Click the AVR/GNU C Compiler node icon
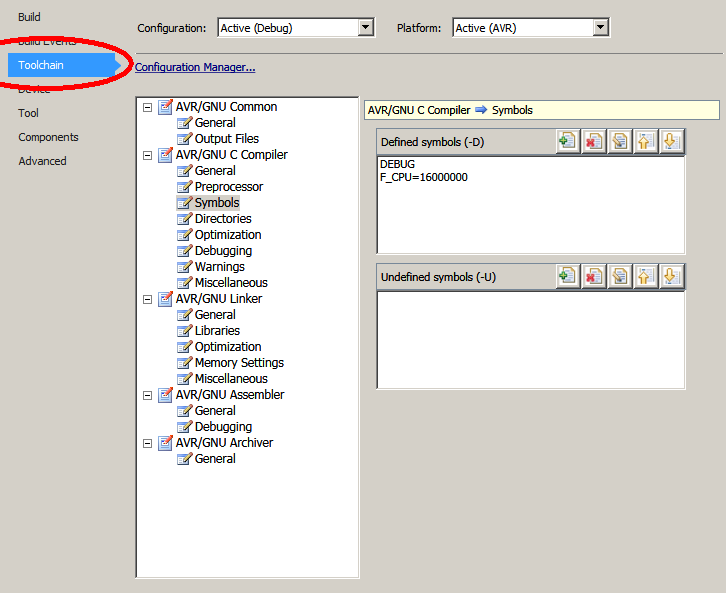726x593 pixels. point(165,155)
